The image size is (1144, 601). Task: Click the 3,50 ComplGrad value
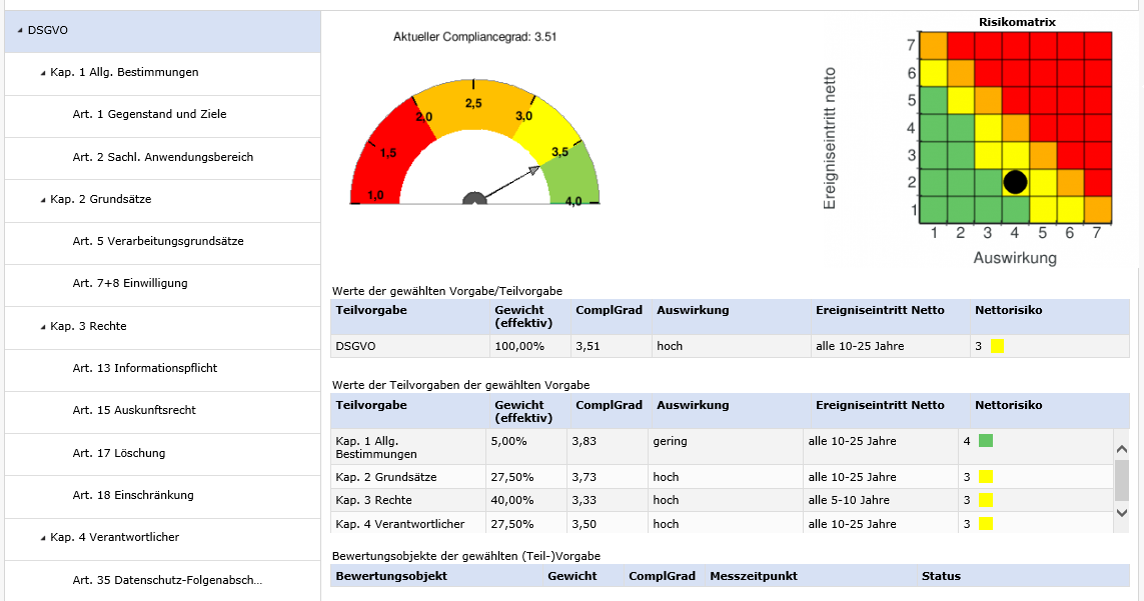tap(584, 524)
